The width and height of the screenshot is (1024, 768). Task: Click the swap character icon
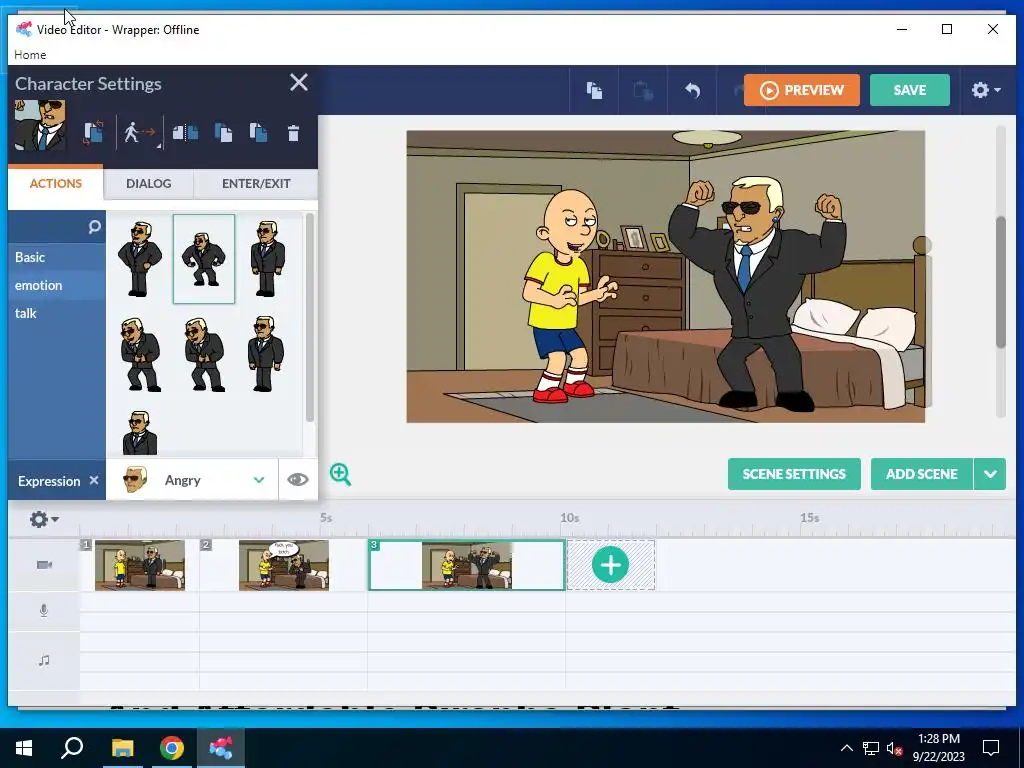pos(93,133)
